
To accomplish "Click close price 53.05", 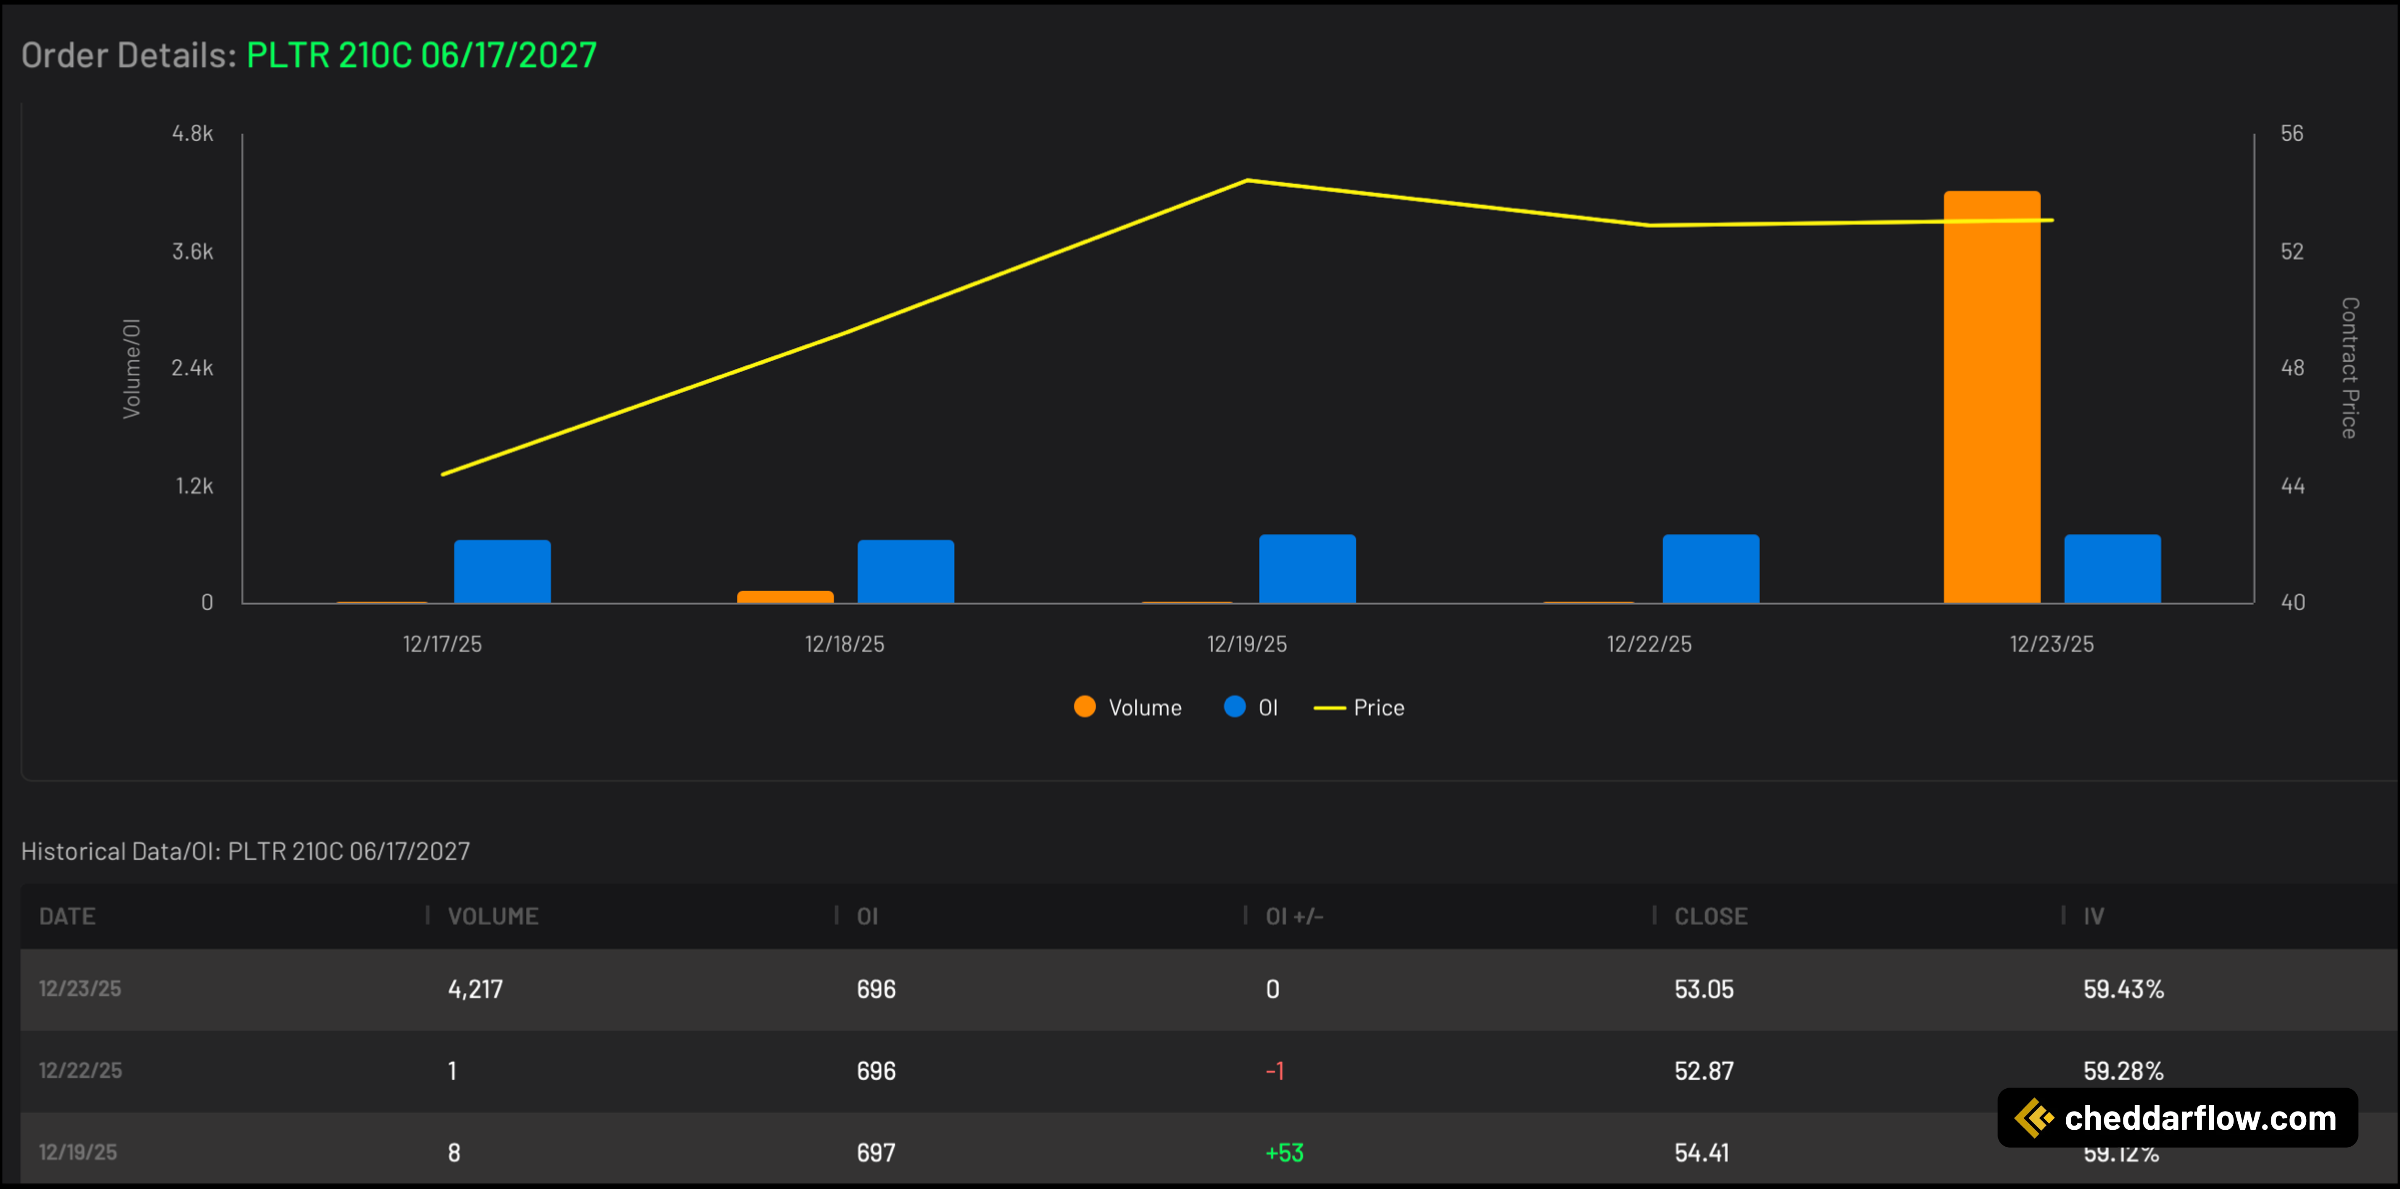I will tap(1704, 989).
